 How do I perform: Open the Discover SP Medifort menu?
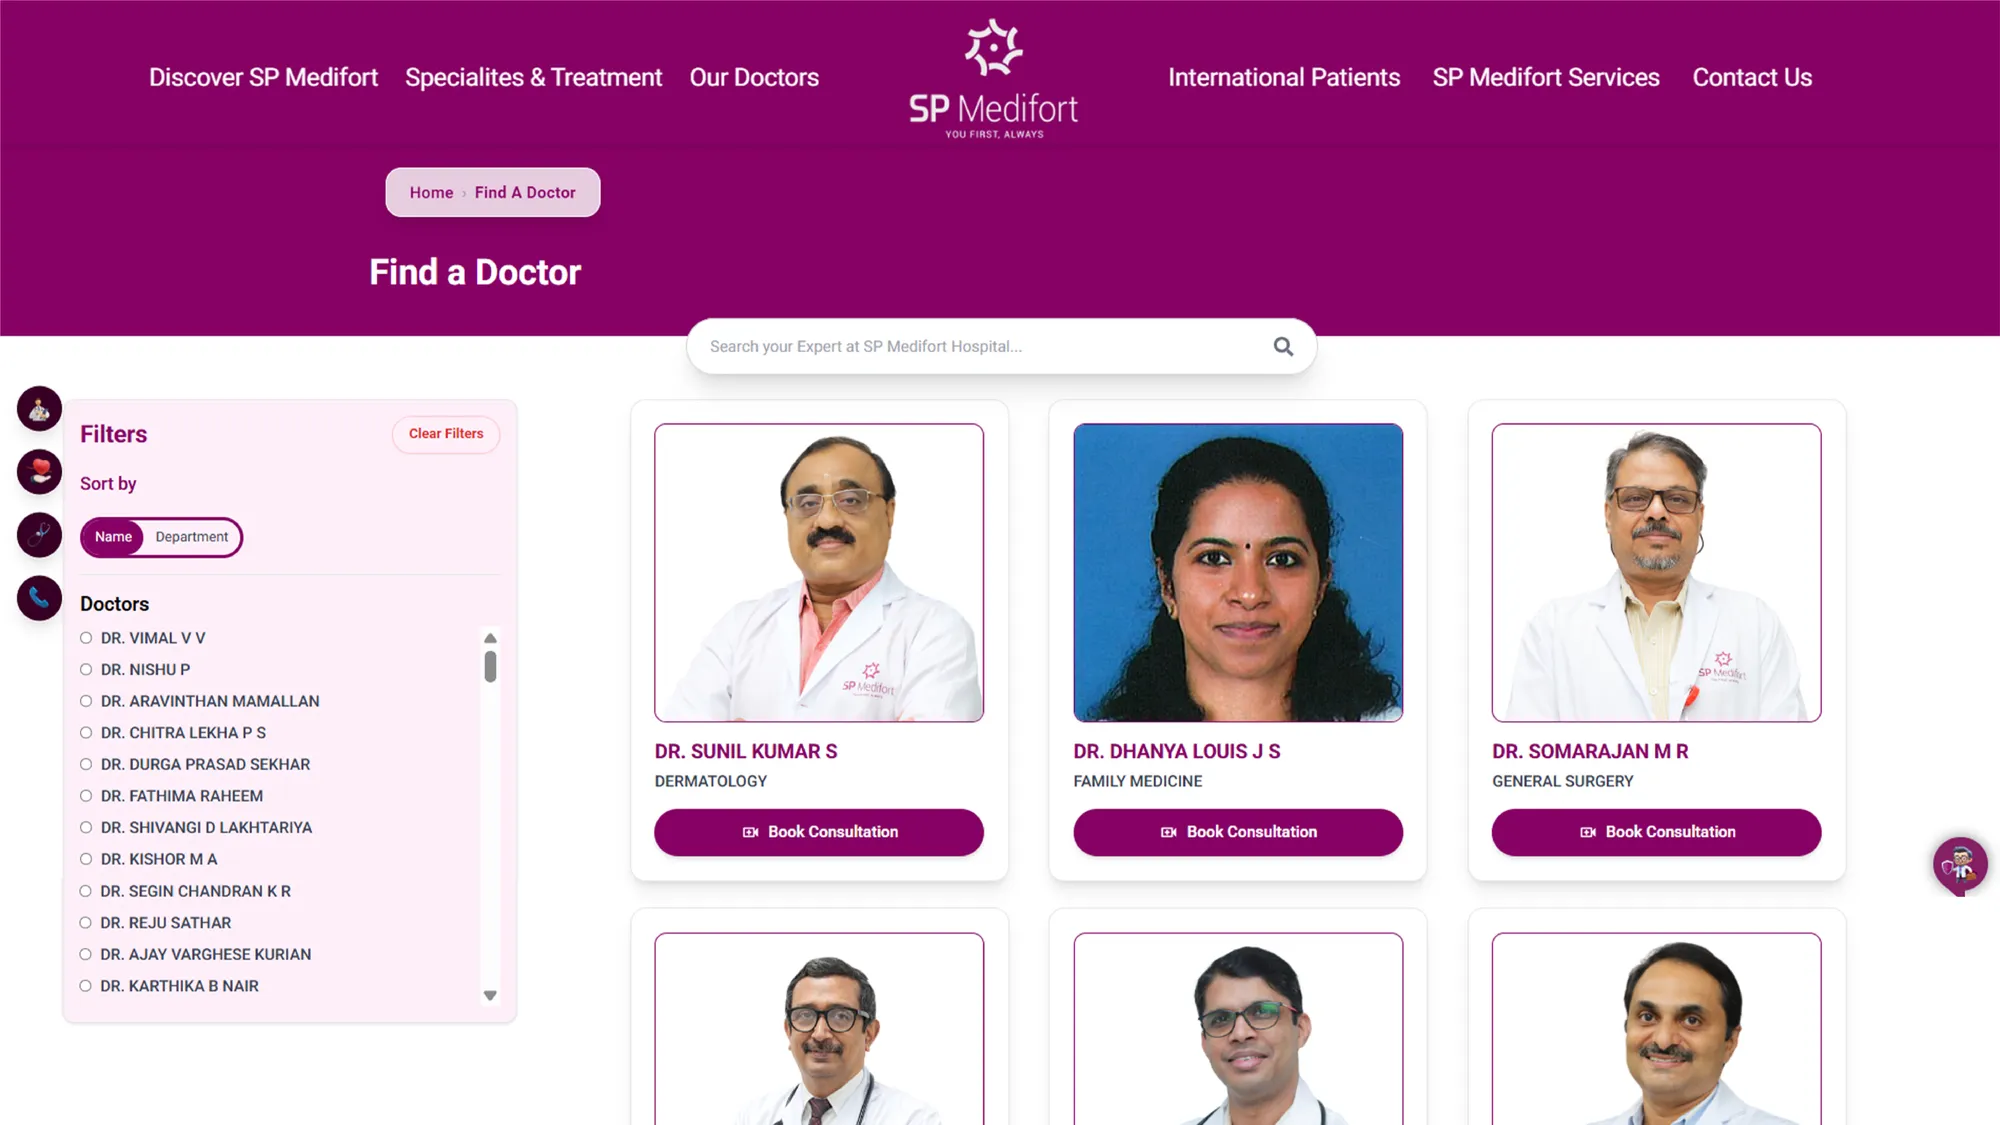pos(263,77)
